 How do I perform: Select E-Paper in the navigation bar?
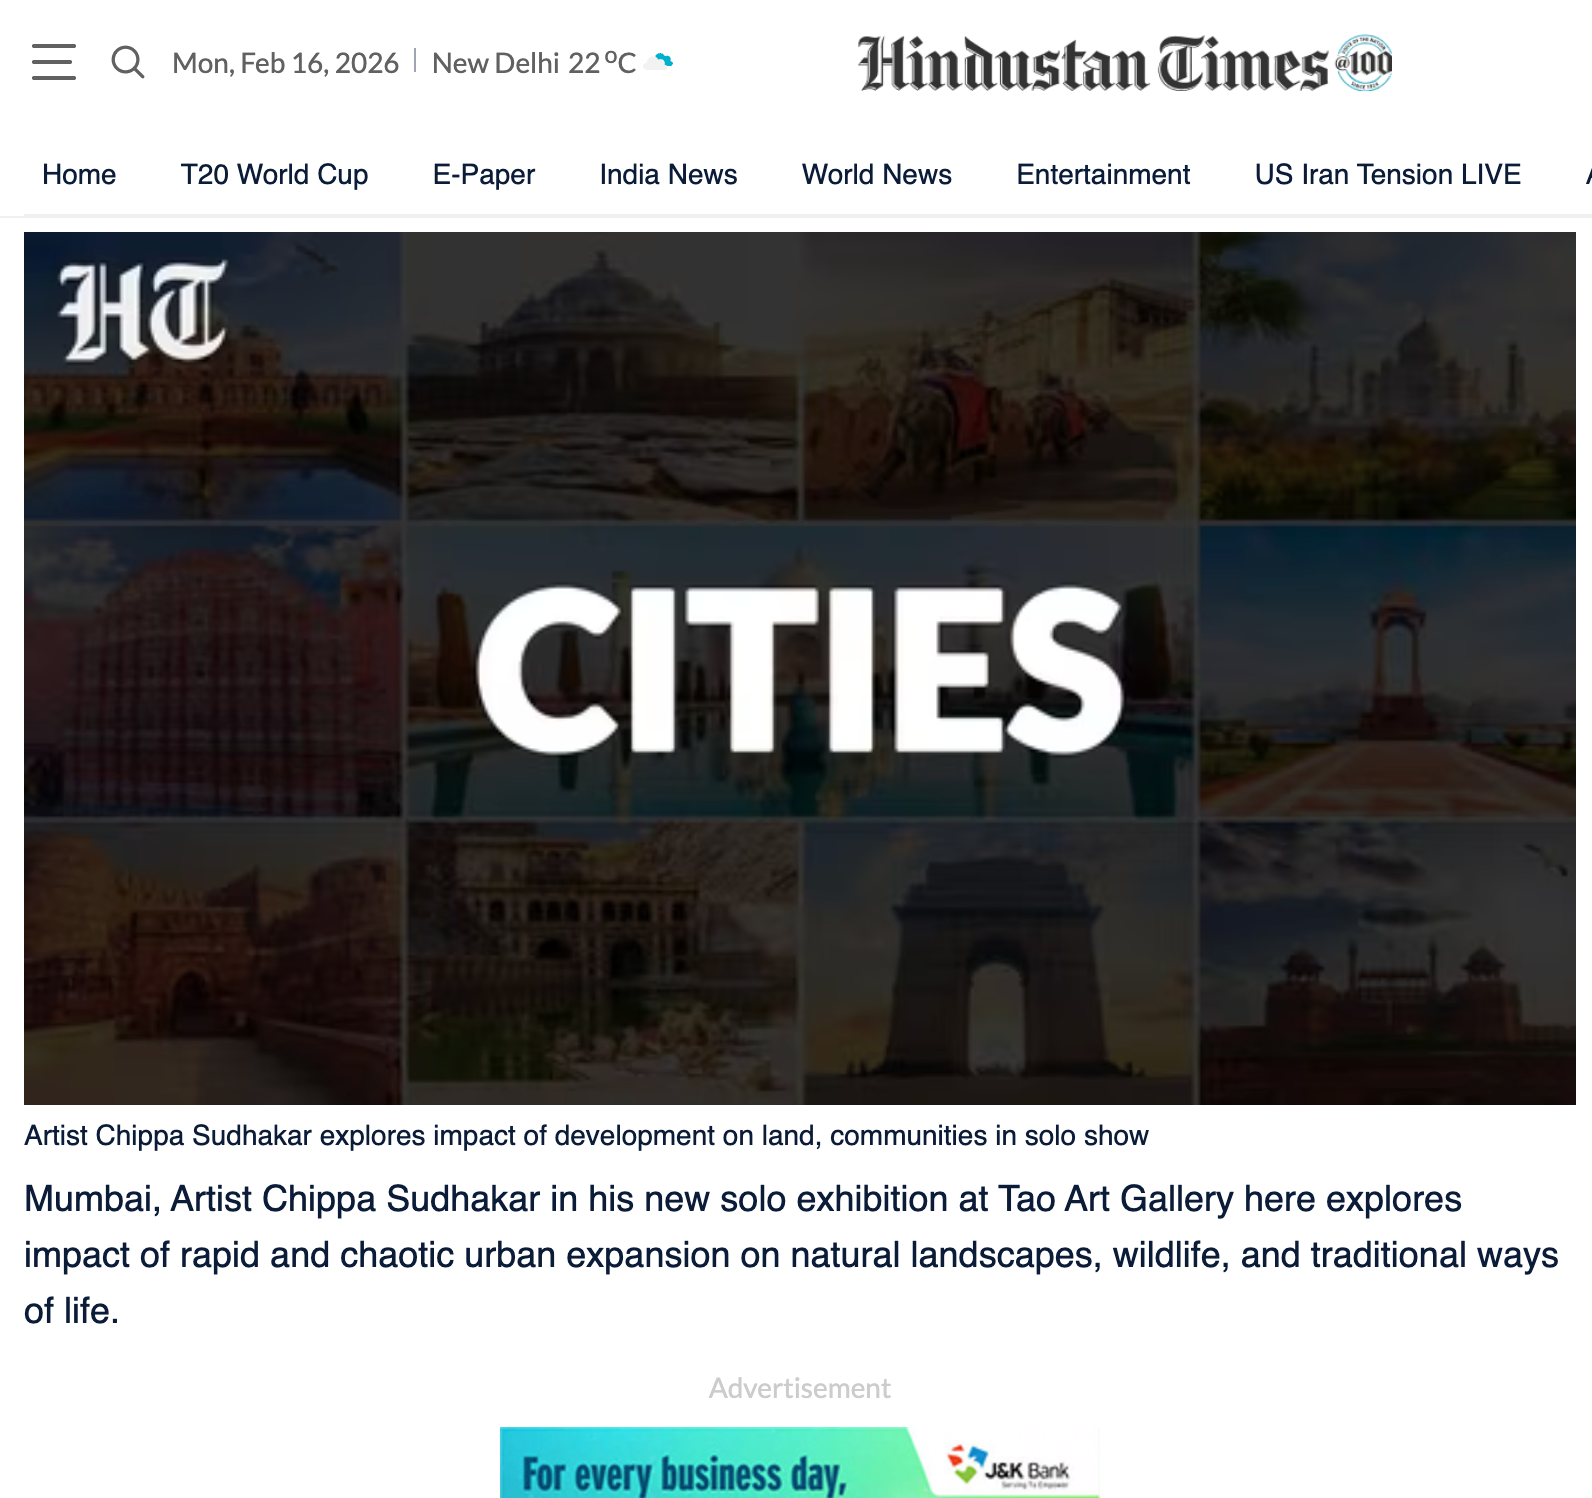pos(484,175)
